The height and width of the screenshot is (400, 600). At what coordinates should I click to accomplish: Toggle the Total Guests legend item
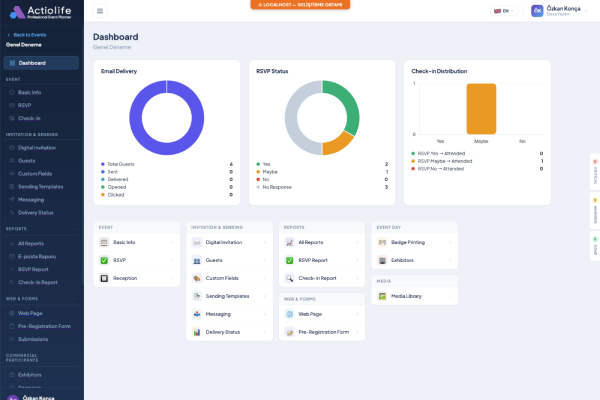point(122,164)
